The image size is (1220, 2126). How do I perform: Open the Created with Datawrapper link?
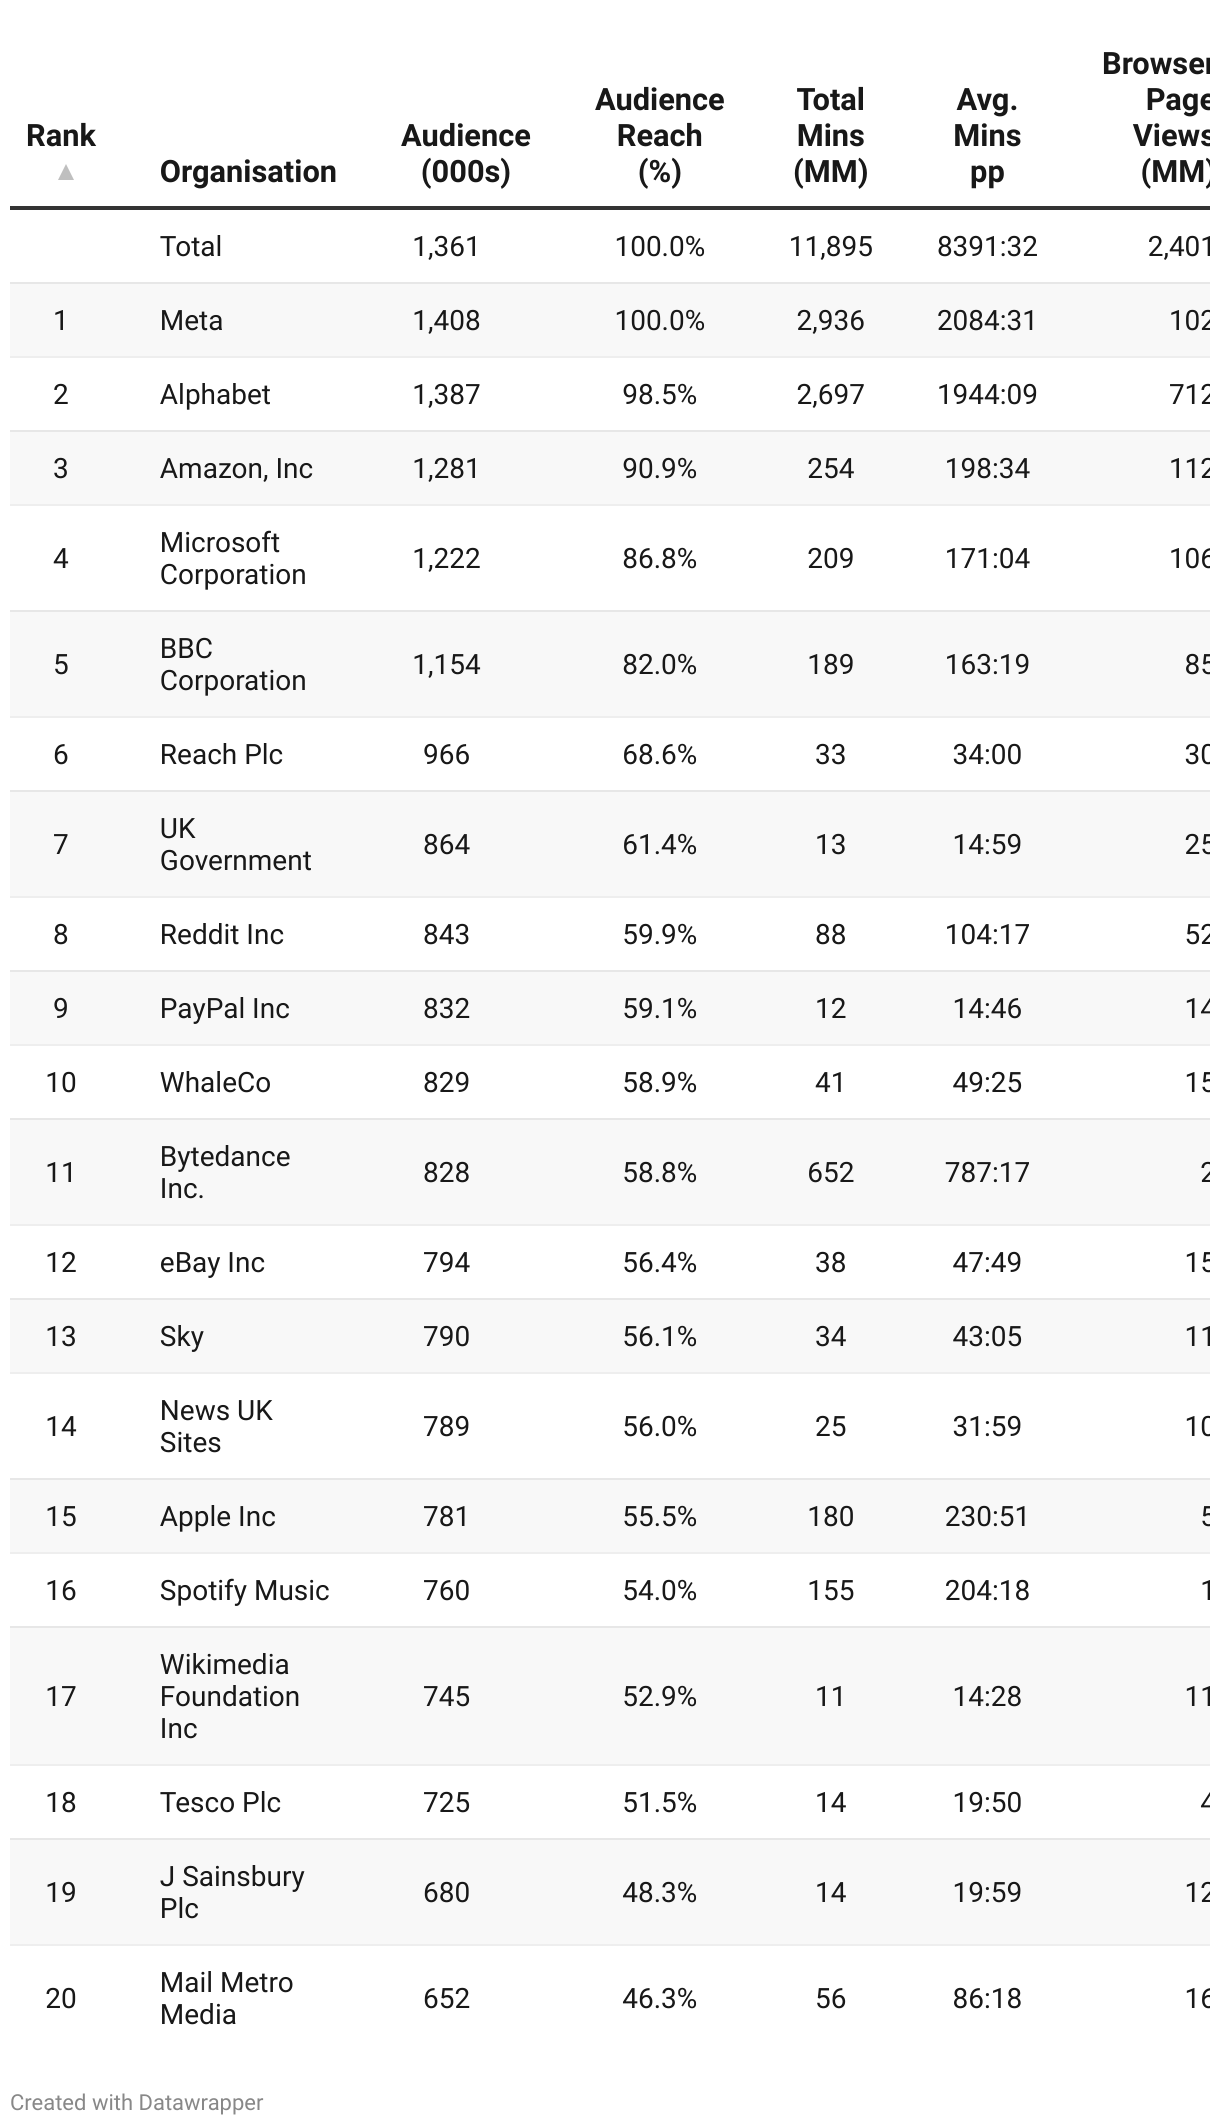(x=137, y=2102)
